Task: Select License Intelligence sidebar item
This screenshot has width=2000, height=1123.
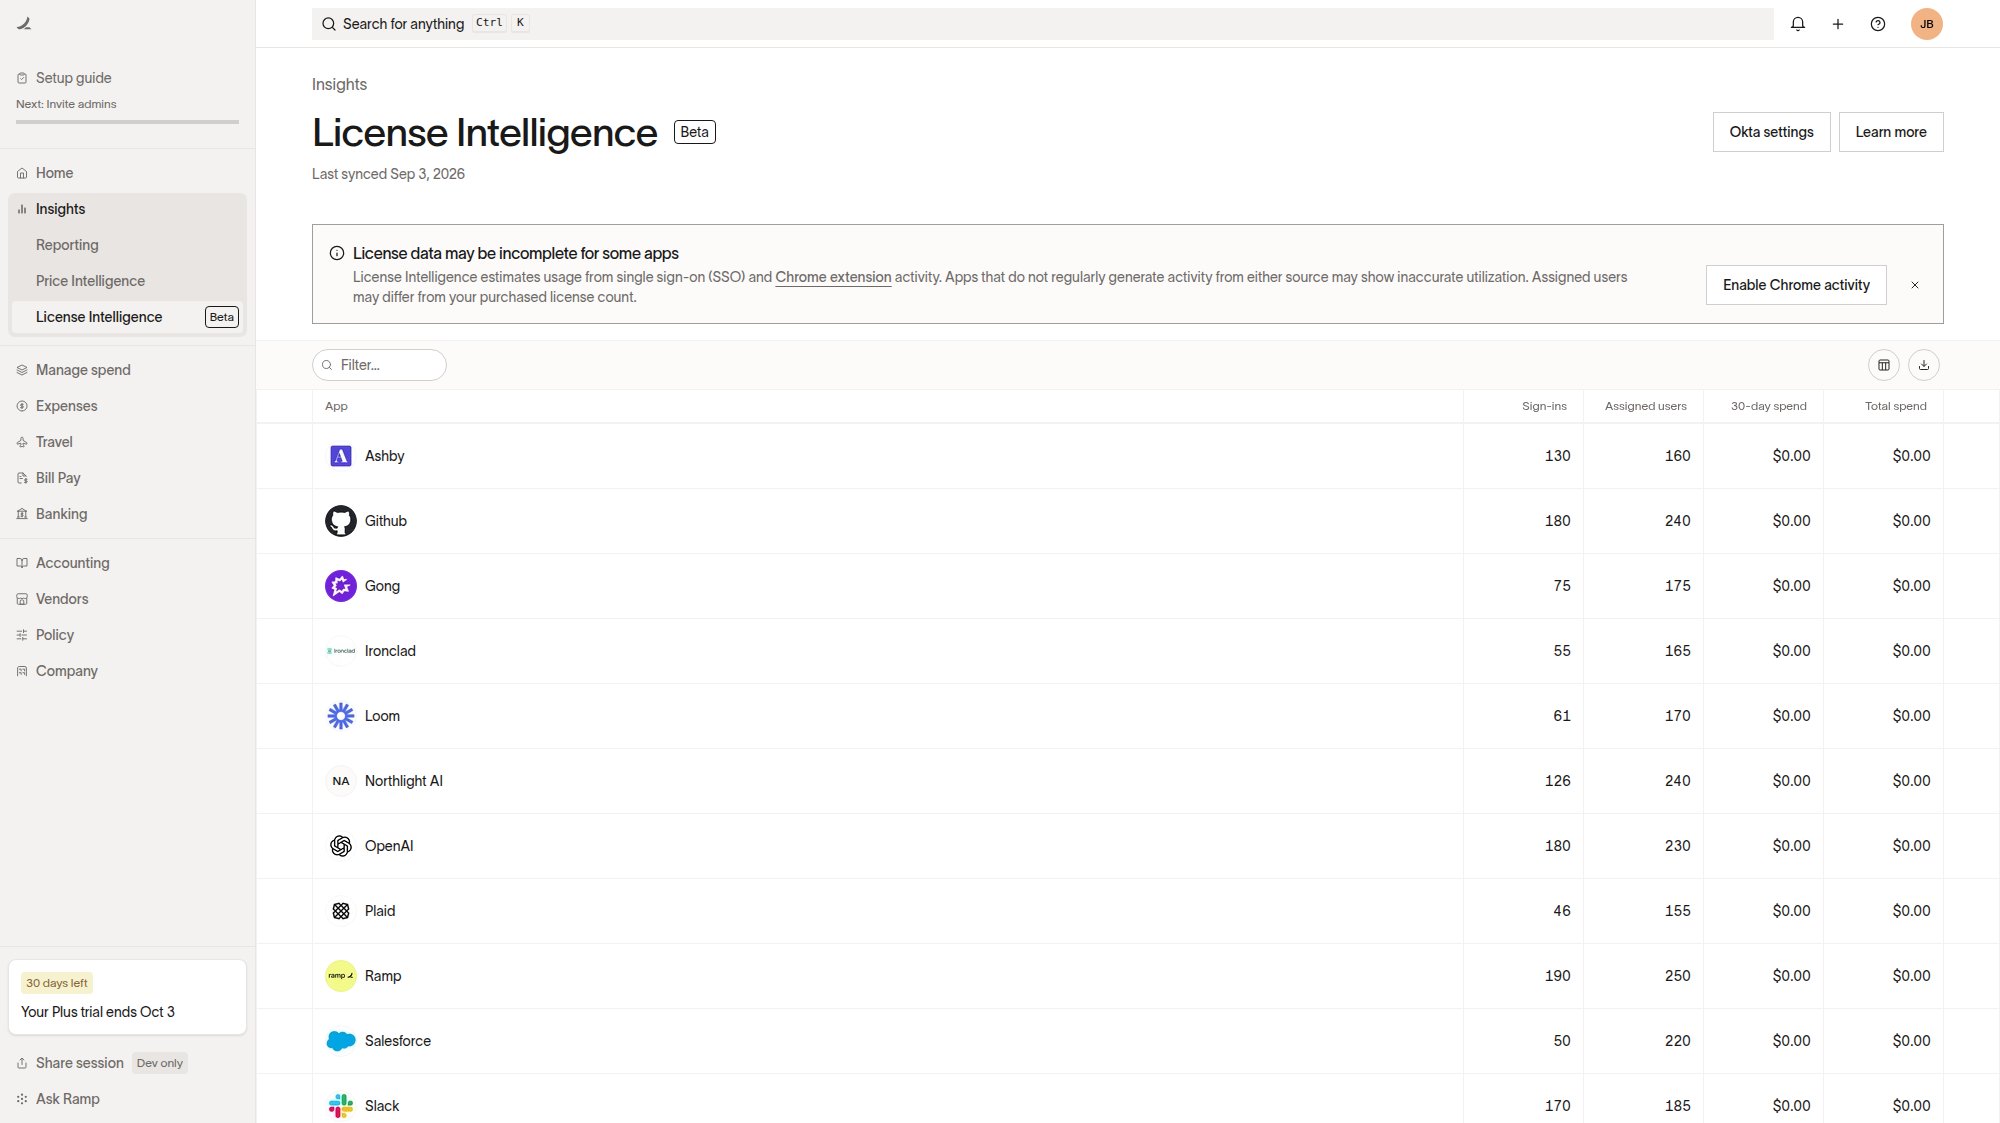Action: 127,317
